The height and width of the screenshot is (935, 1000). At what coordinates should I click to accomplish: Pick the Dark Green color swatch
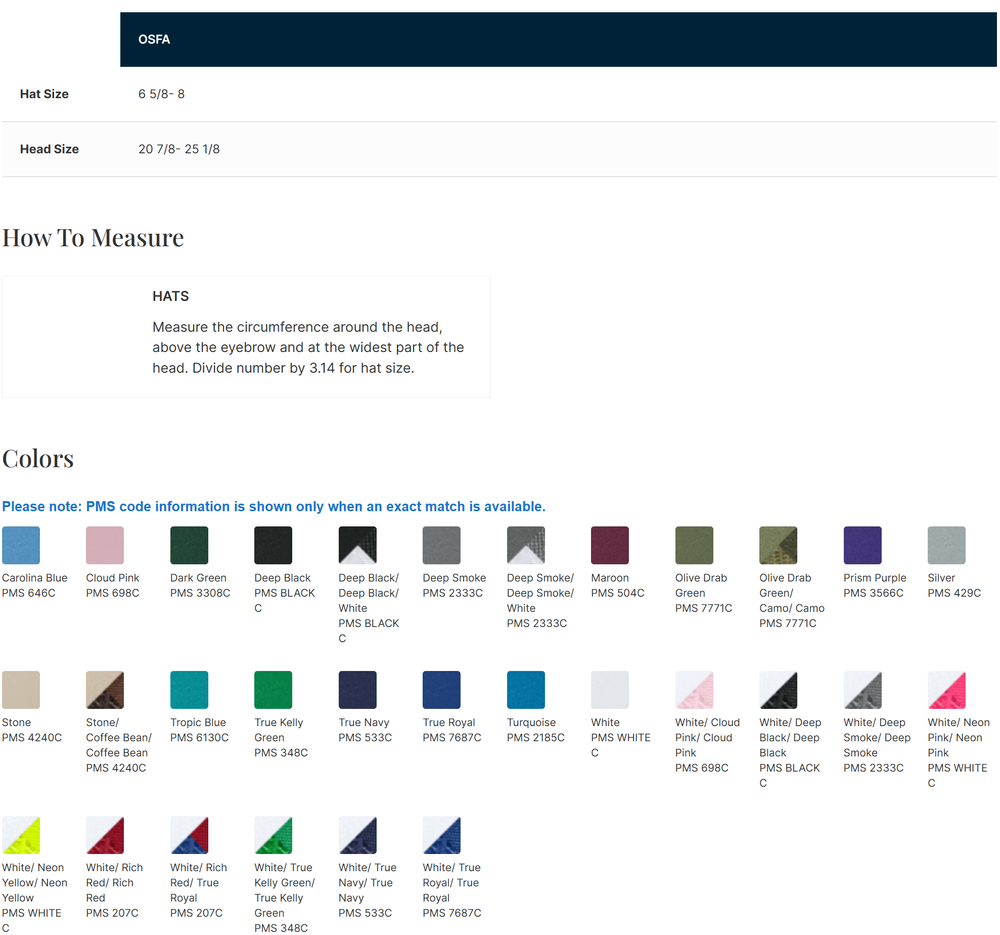point(189,546)
